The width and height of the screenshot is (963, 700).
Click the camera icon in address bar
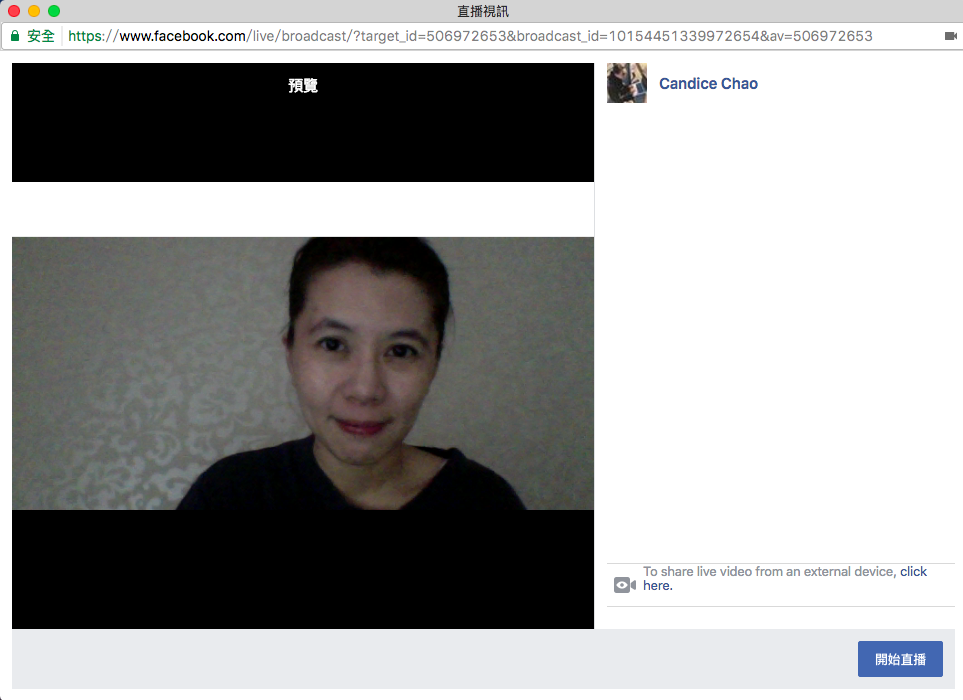tap(949, 36)
